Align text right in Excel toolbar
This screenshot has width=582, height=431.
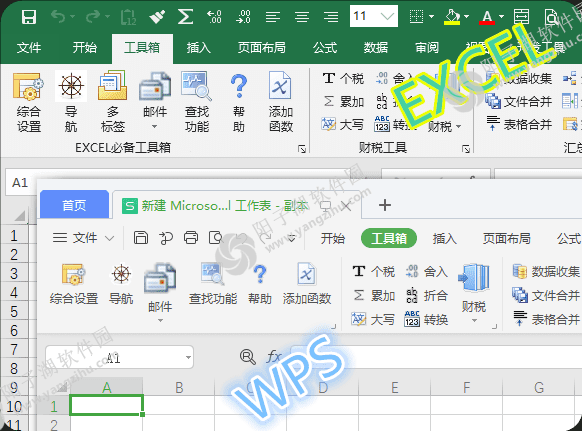pos(331,17)
